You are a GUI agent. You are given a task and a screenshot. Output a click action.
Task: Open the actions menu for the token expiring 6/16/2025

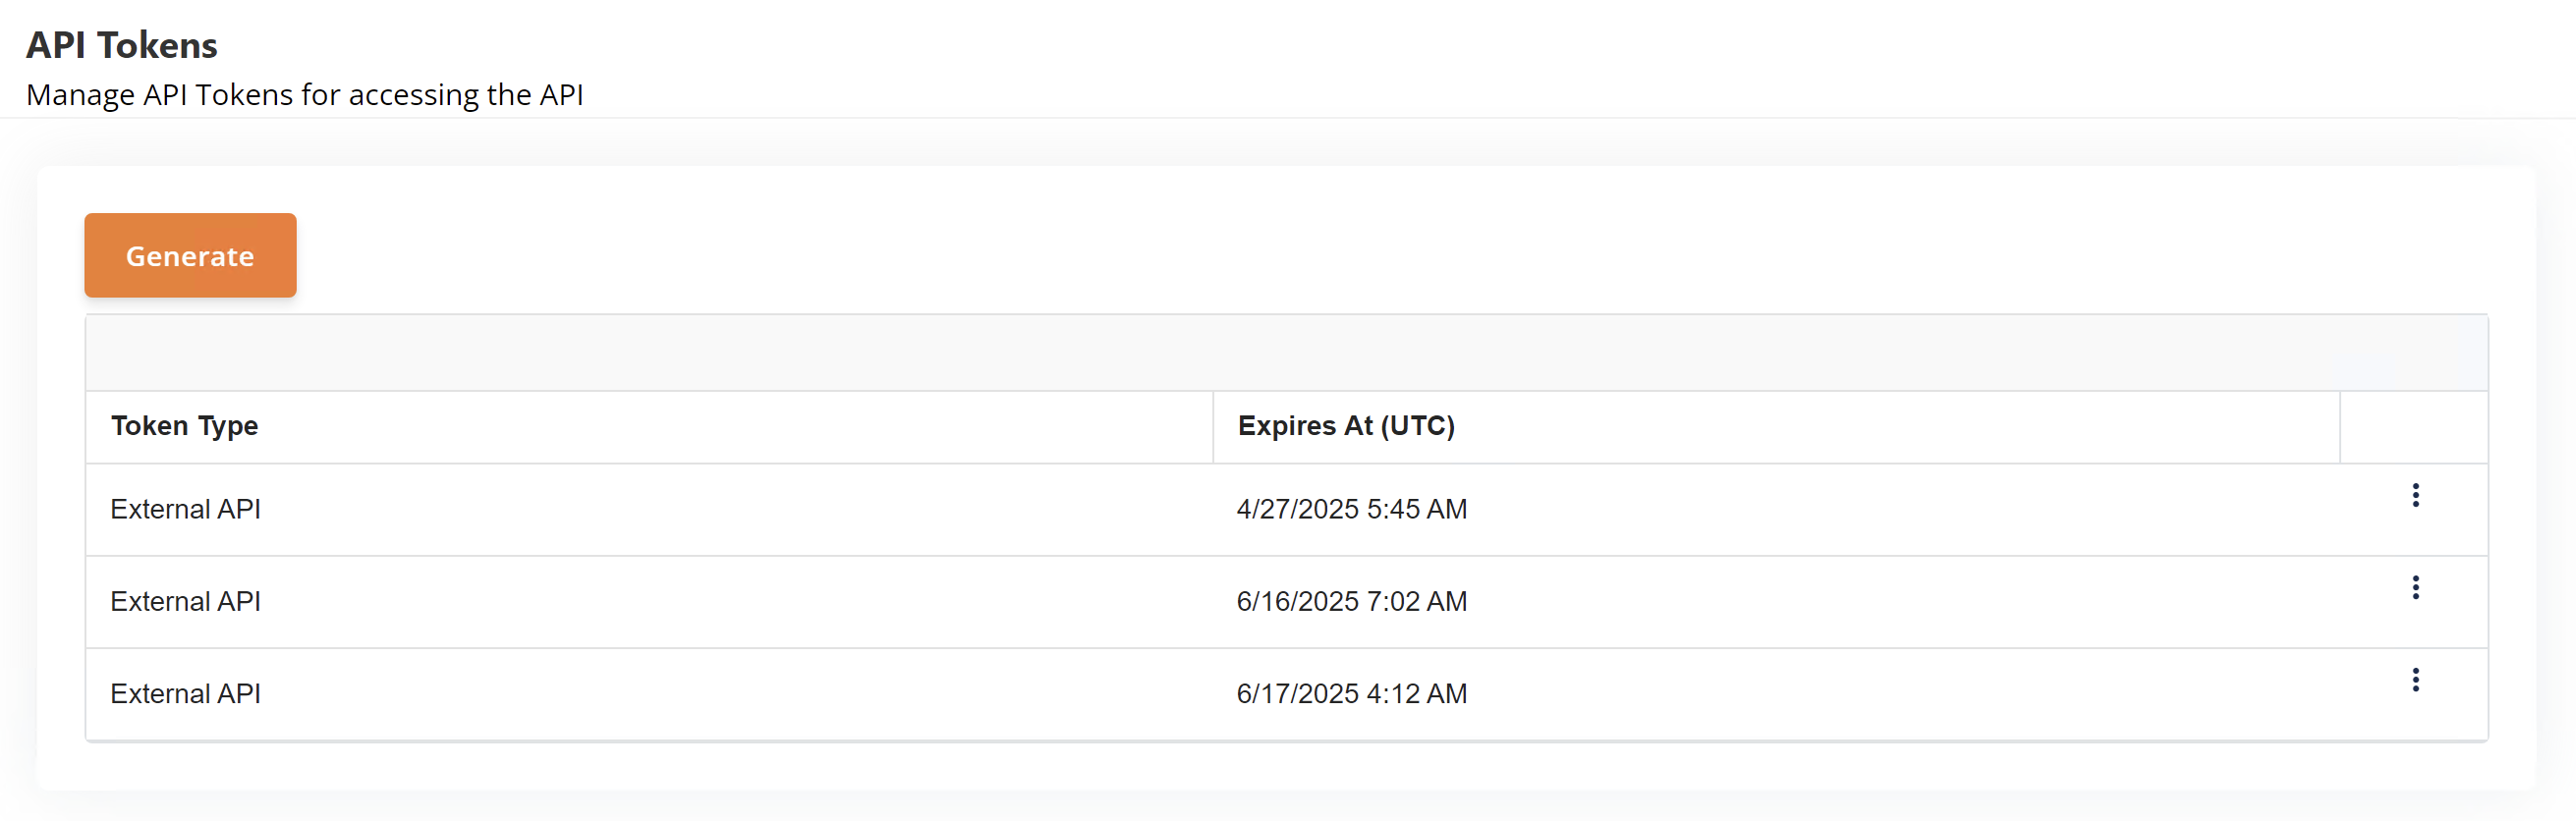click(2416, 588)
